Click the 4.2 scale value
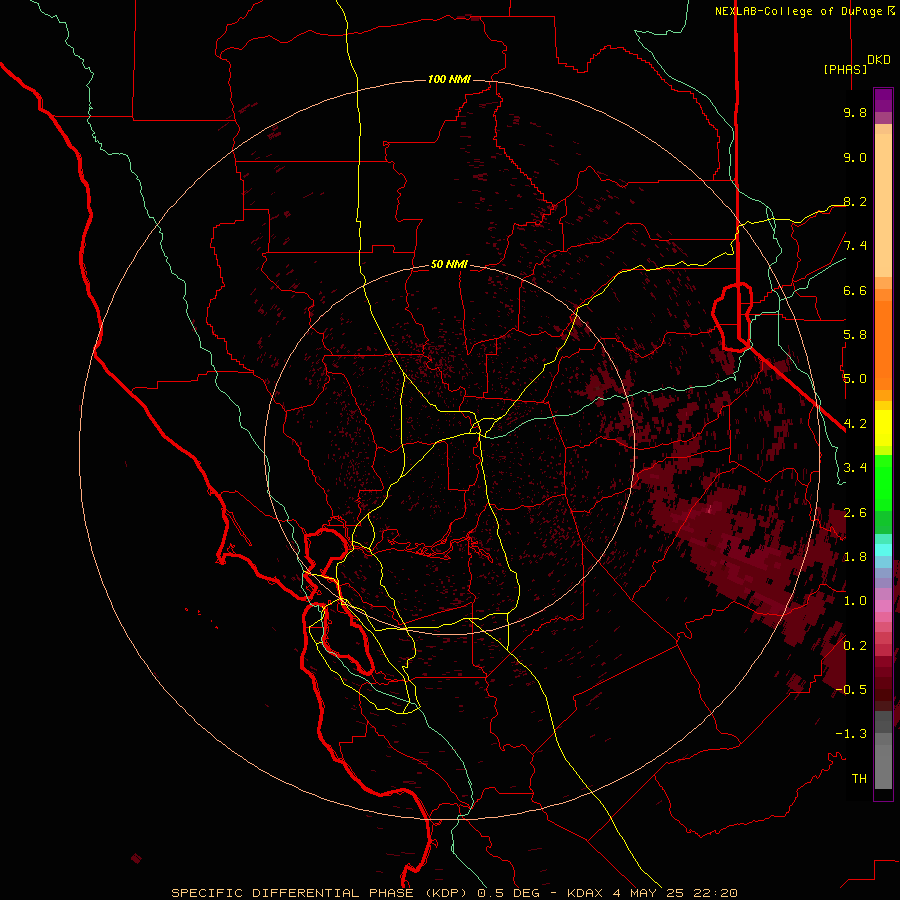The height and width of the screenshot is (900, 900). coord(855,424)
